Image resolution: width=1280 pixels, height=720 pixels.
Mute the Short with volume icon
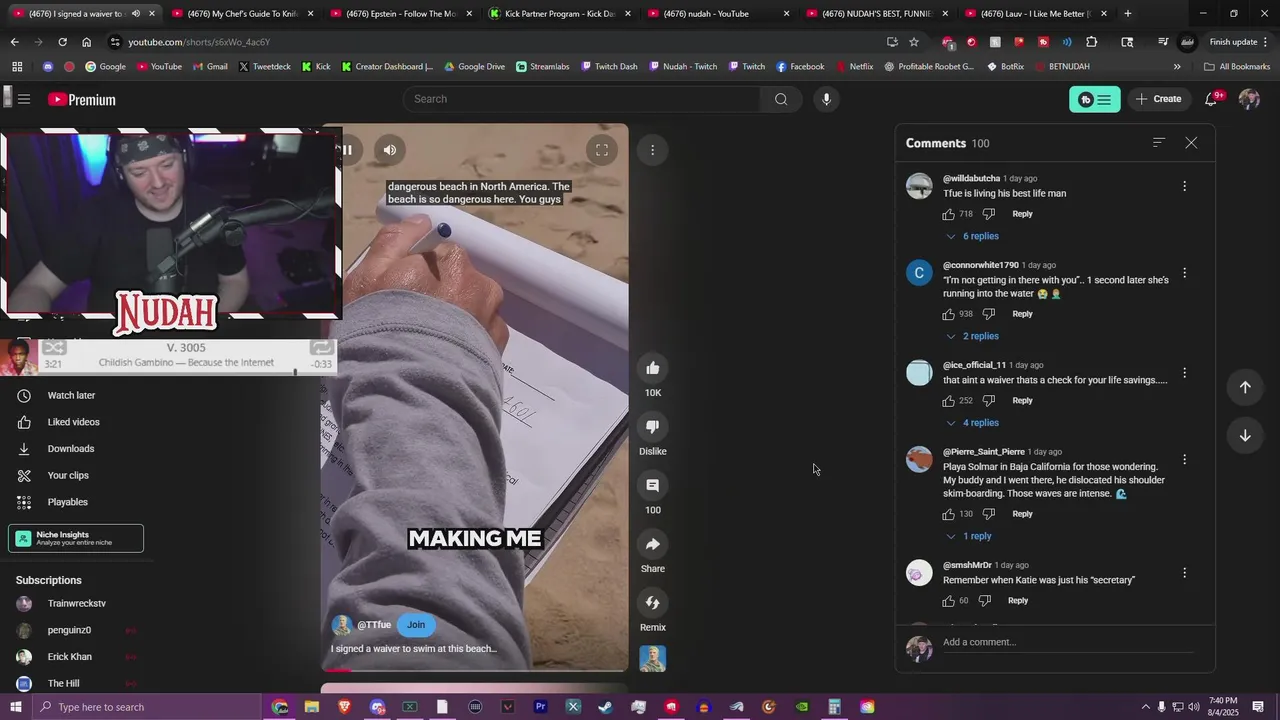point(390,150)
